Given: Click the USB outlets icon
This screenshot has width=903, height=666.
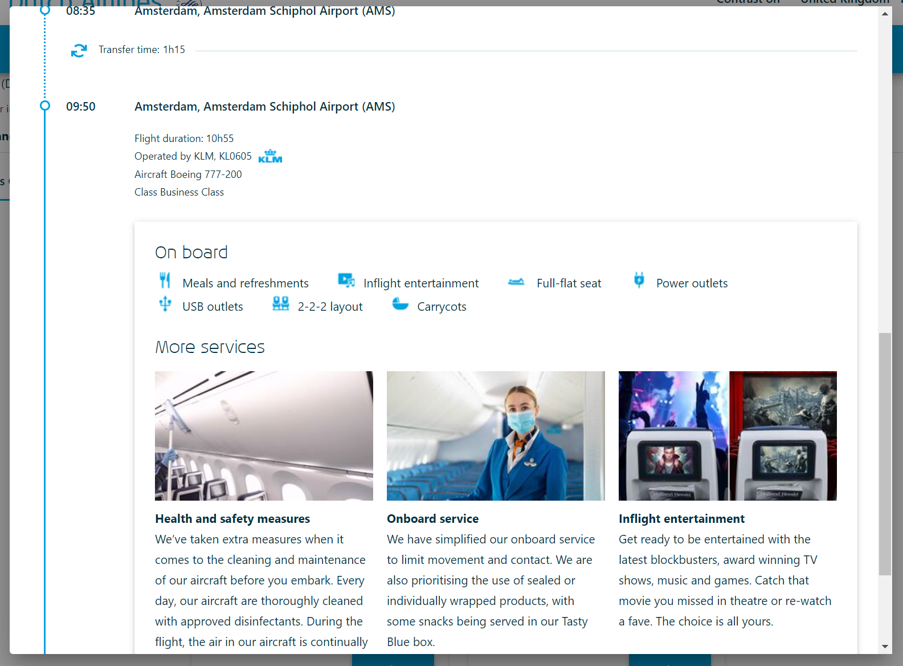Looking at the screenshot, I should tap(165, 305).
